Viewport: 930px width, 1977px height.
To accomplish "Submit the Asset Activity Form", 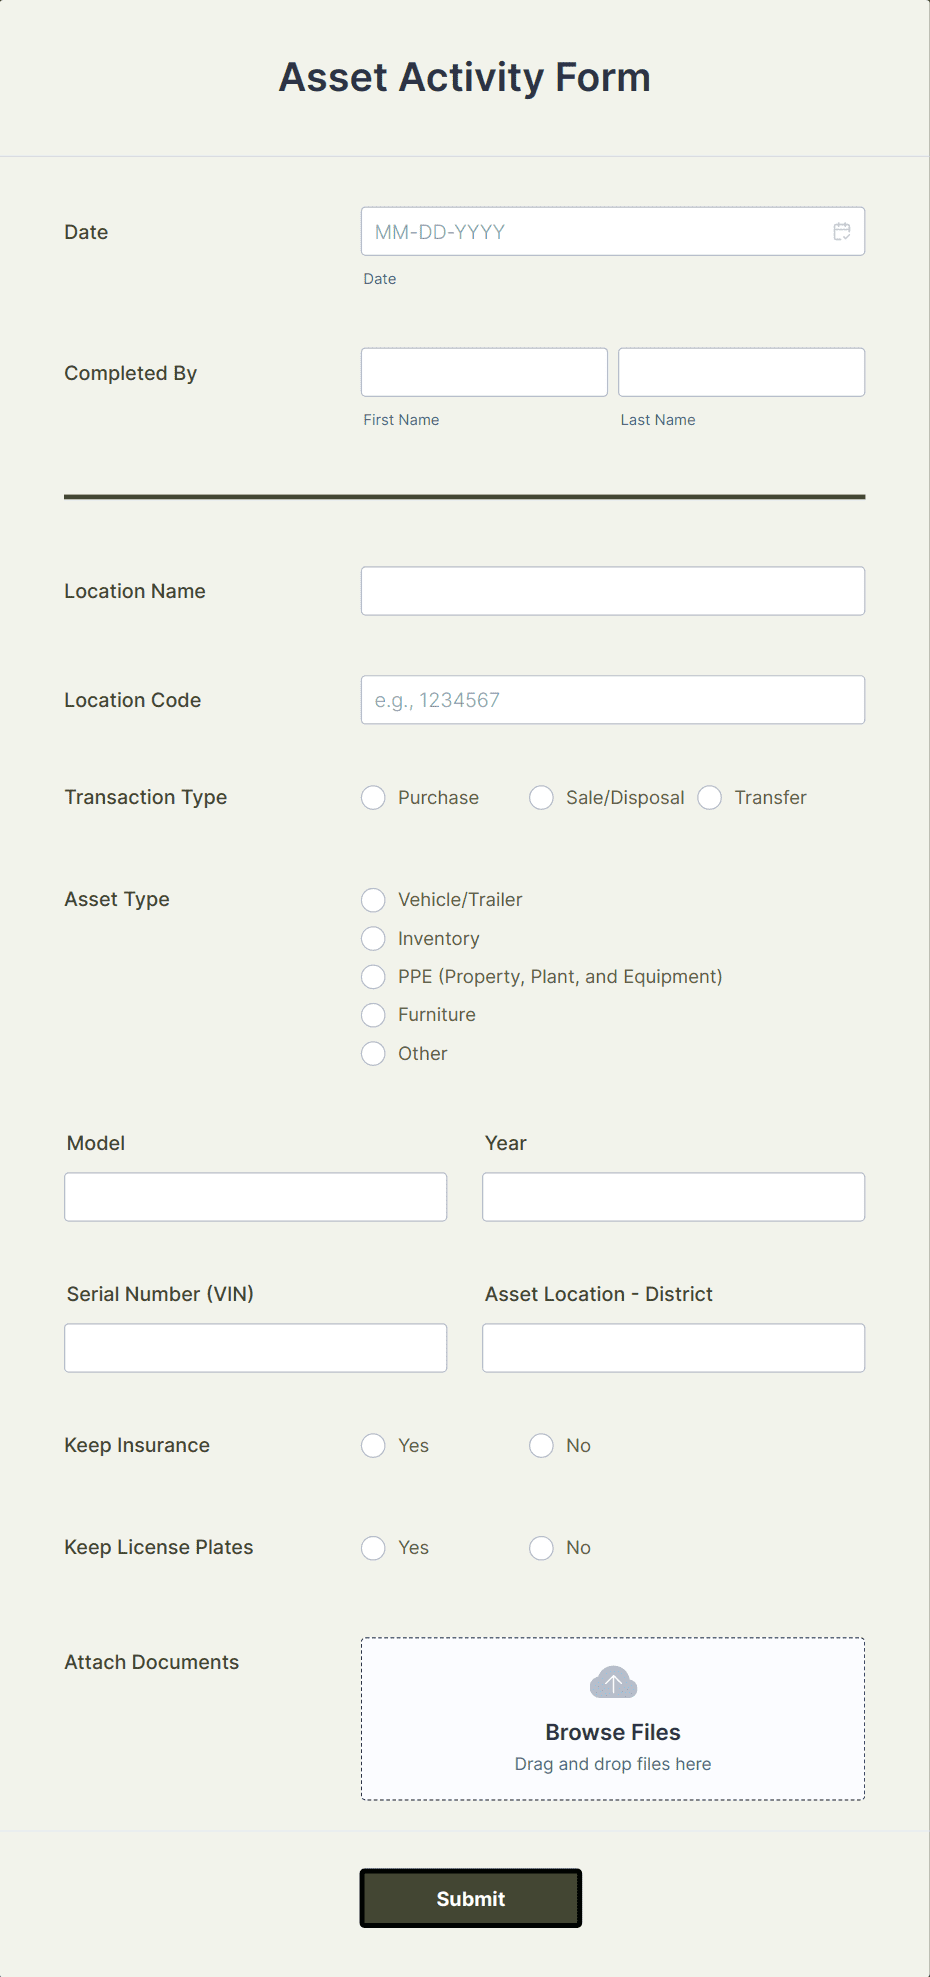I will coord(470,1898).
